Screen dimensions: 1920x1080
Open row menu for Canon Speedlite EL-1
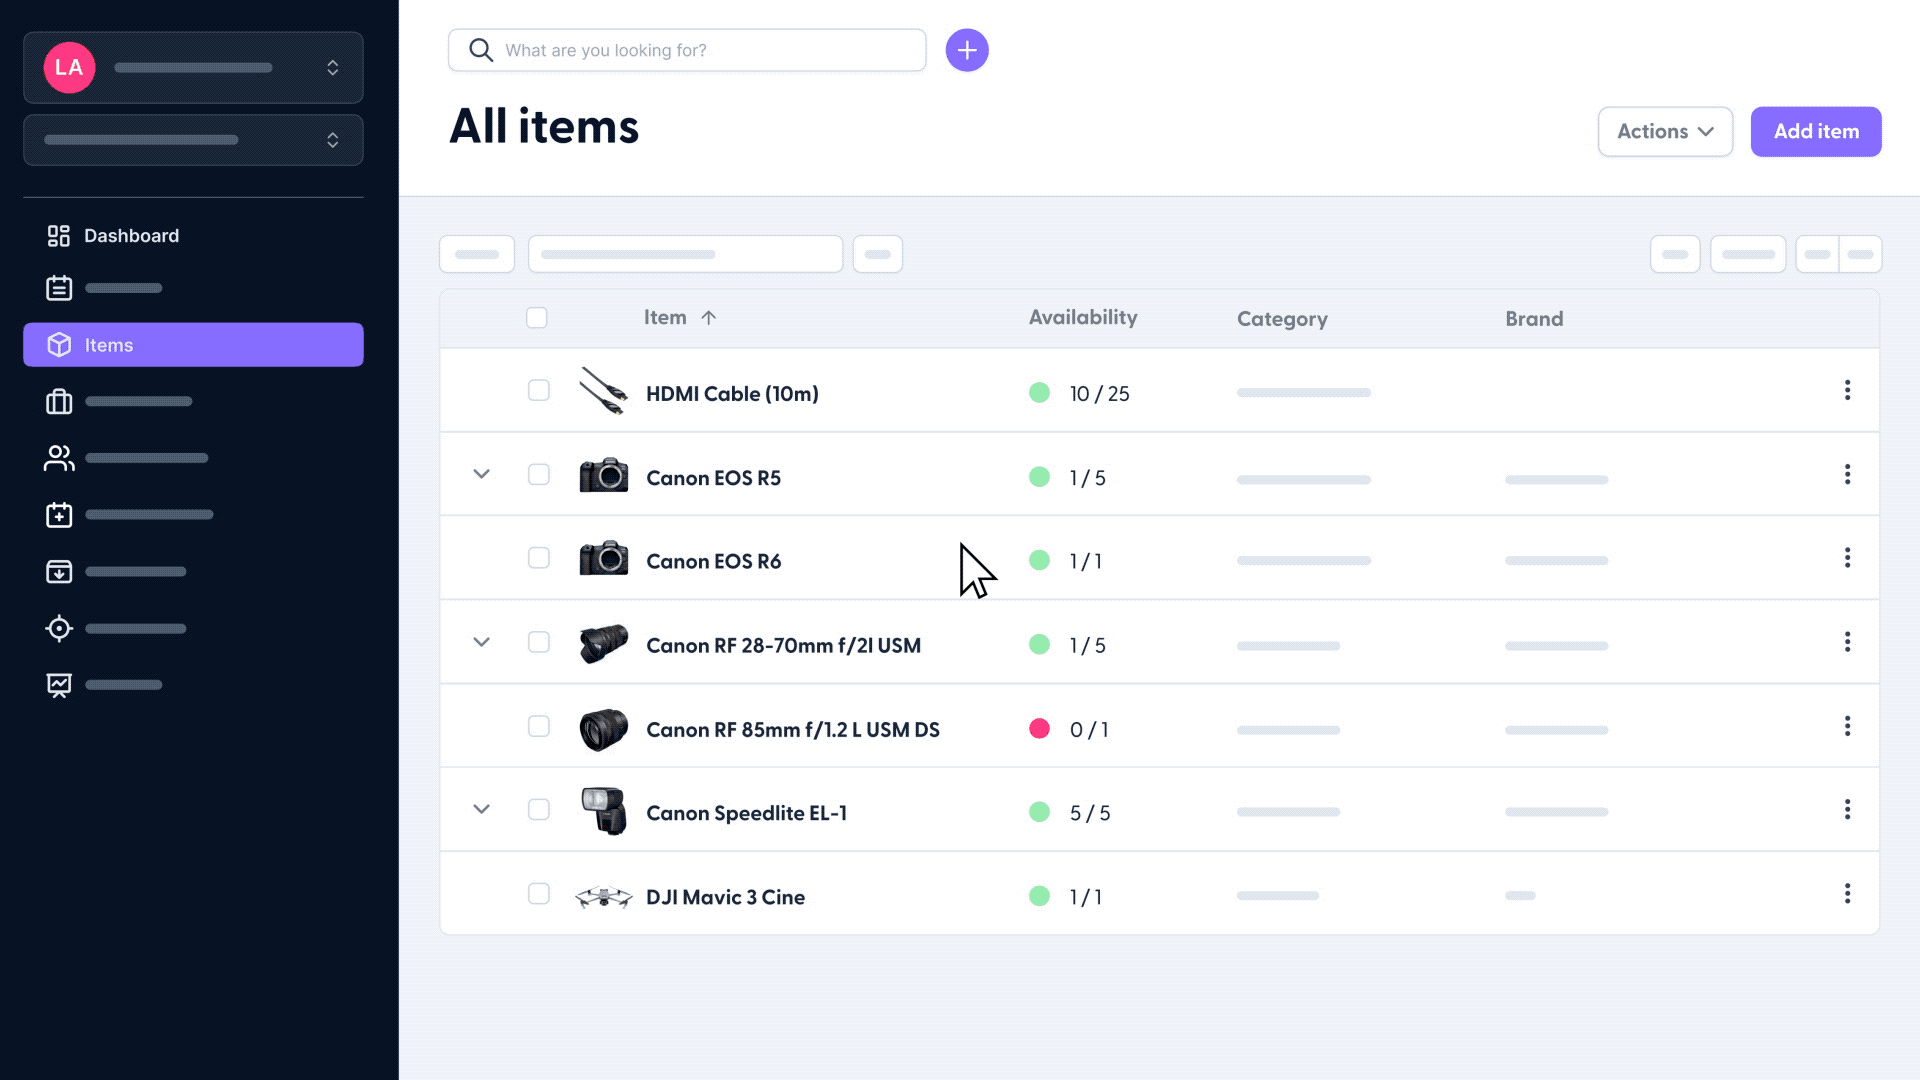[x=1847, y=809]
